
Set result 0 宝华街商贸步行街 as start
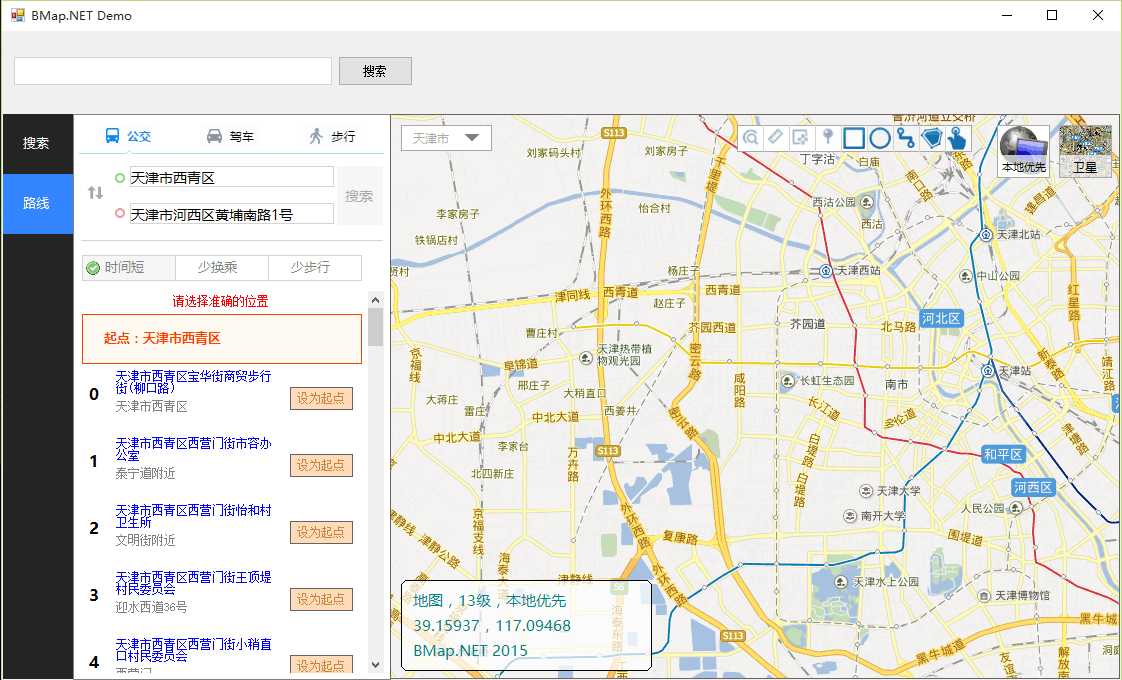click(321, 399)
